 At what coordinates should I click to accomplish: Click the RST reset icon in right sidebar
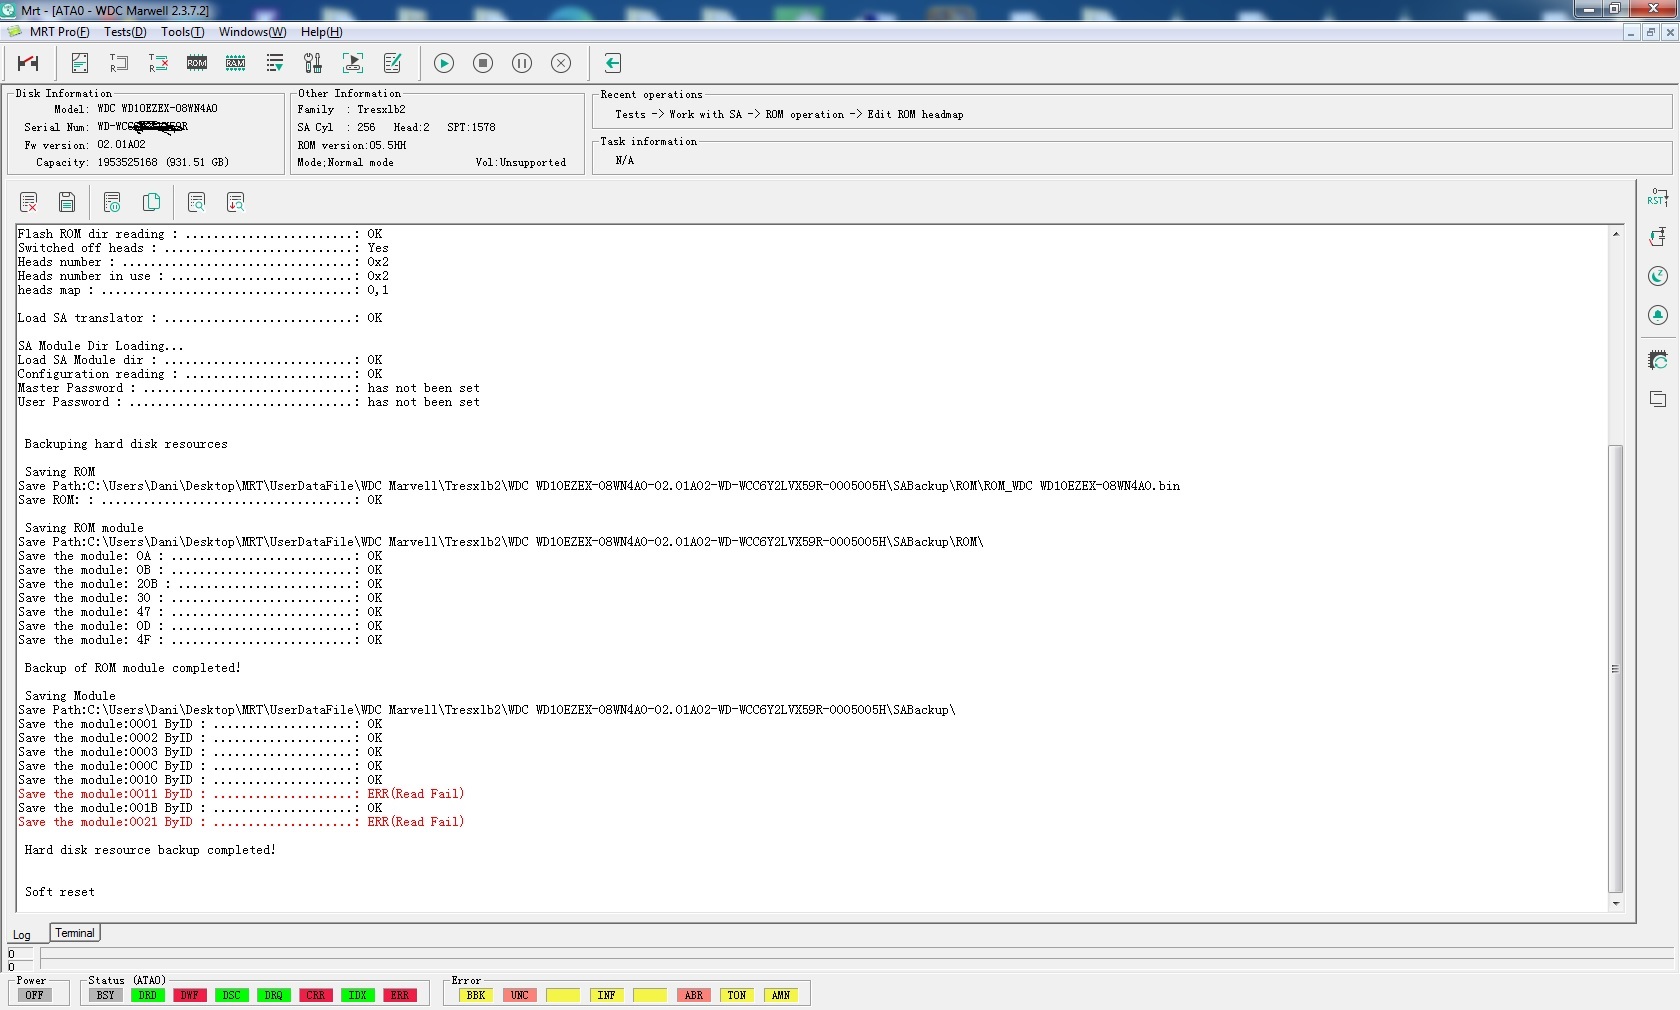[1658, 197]
